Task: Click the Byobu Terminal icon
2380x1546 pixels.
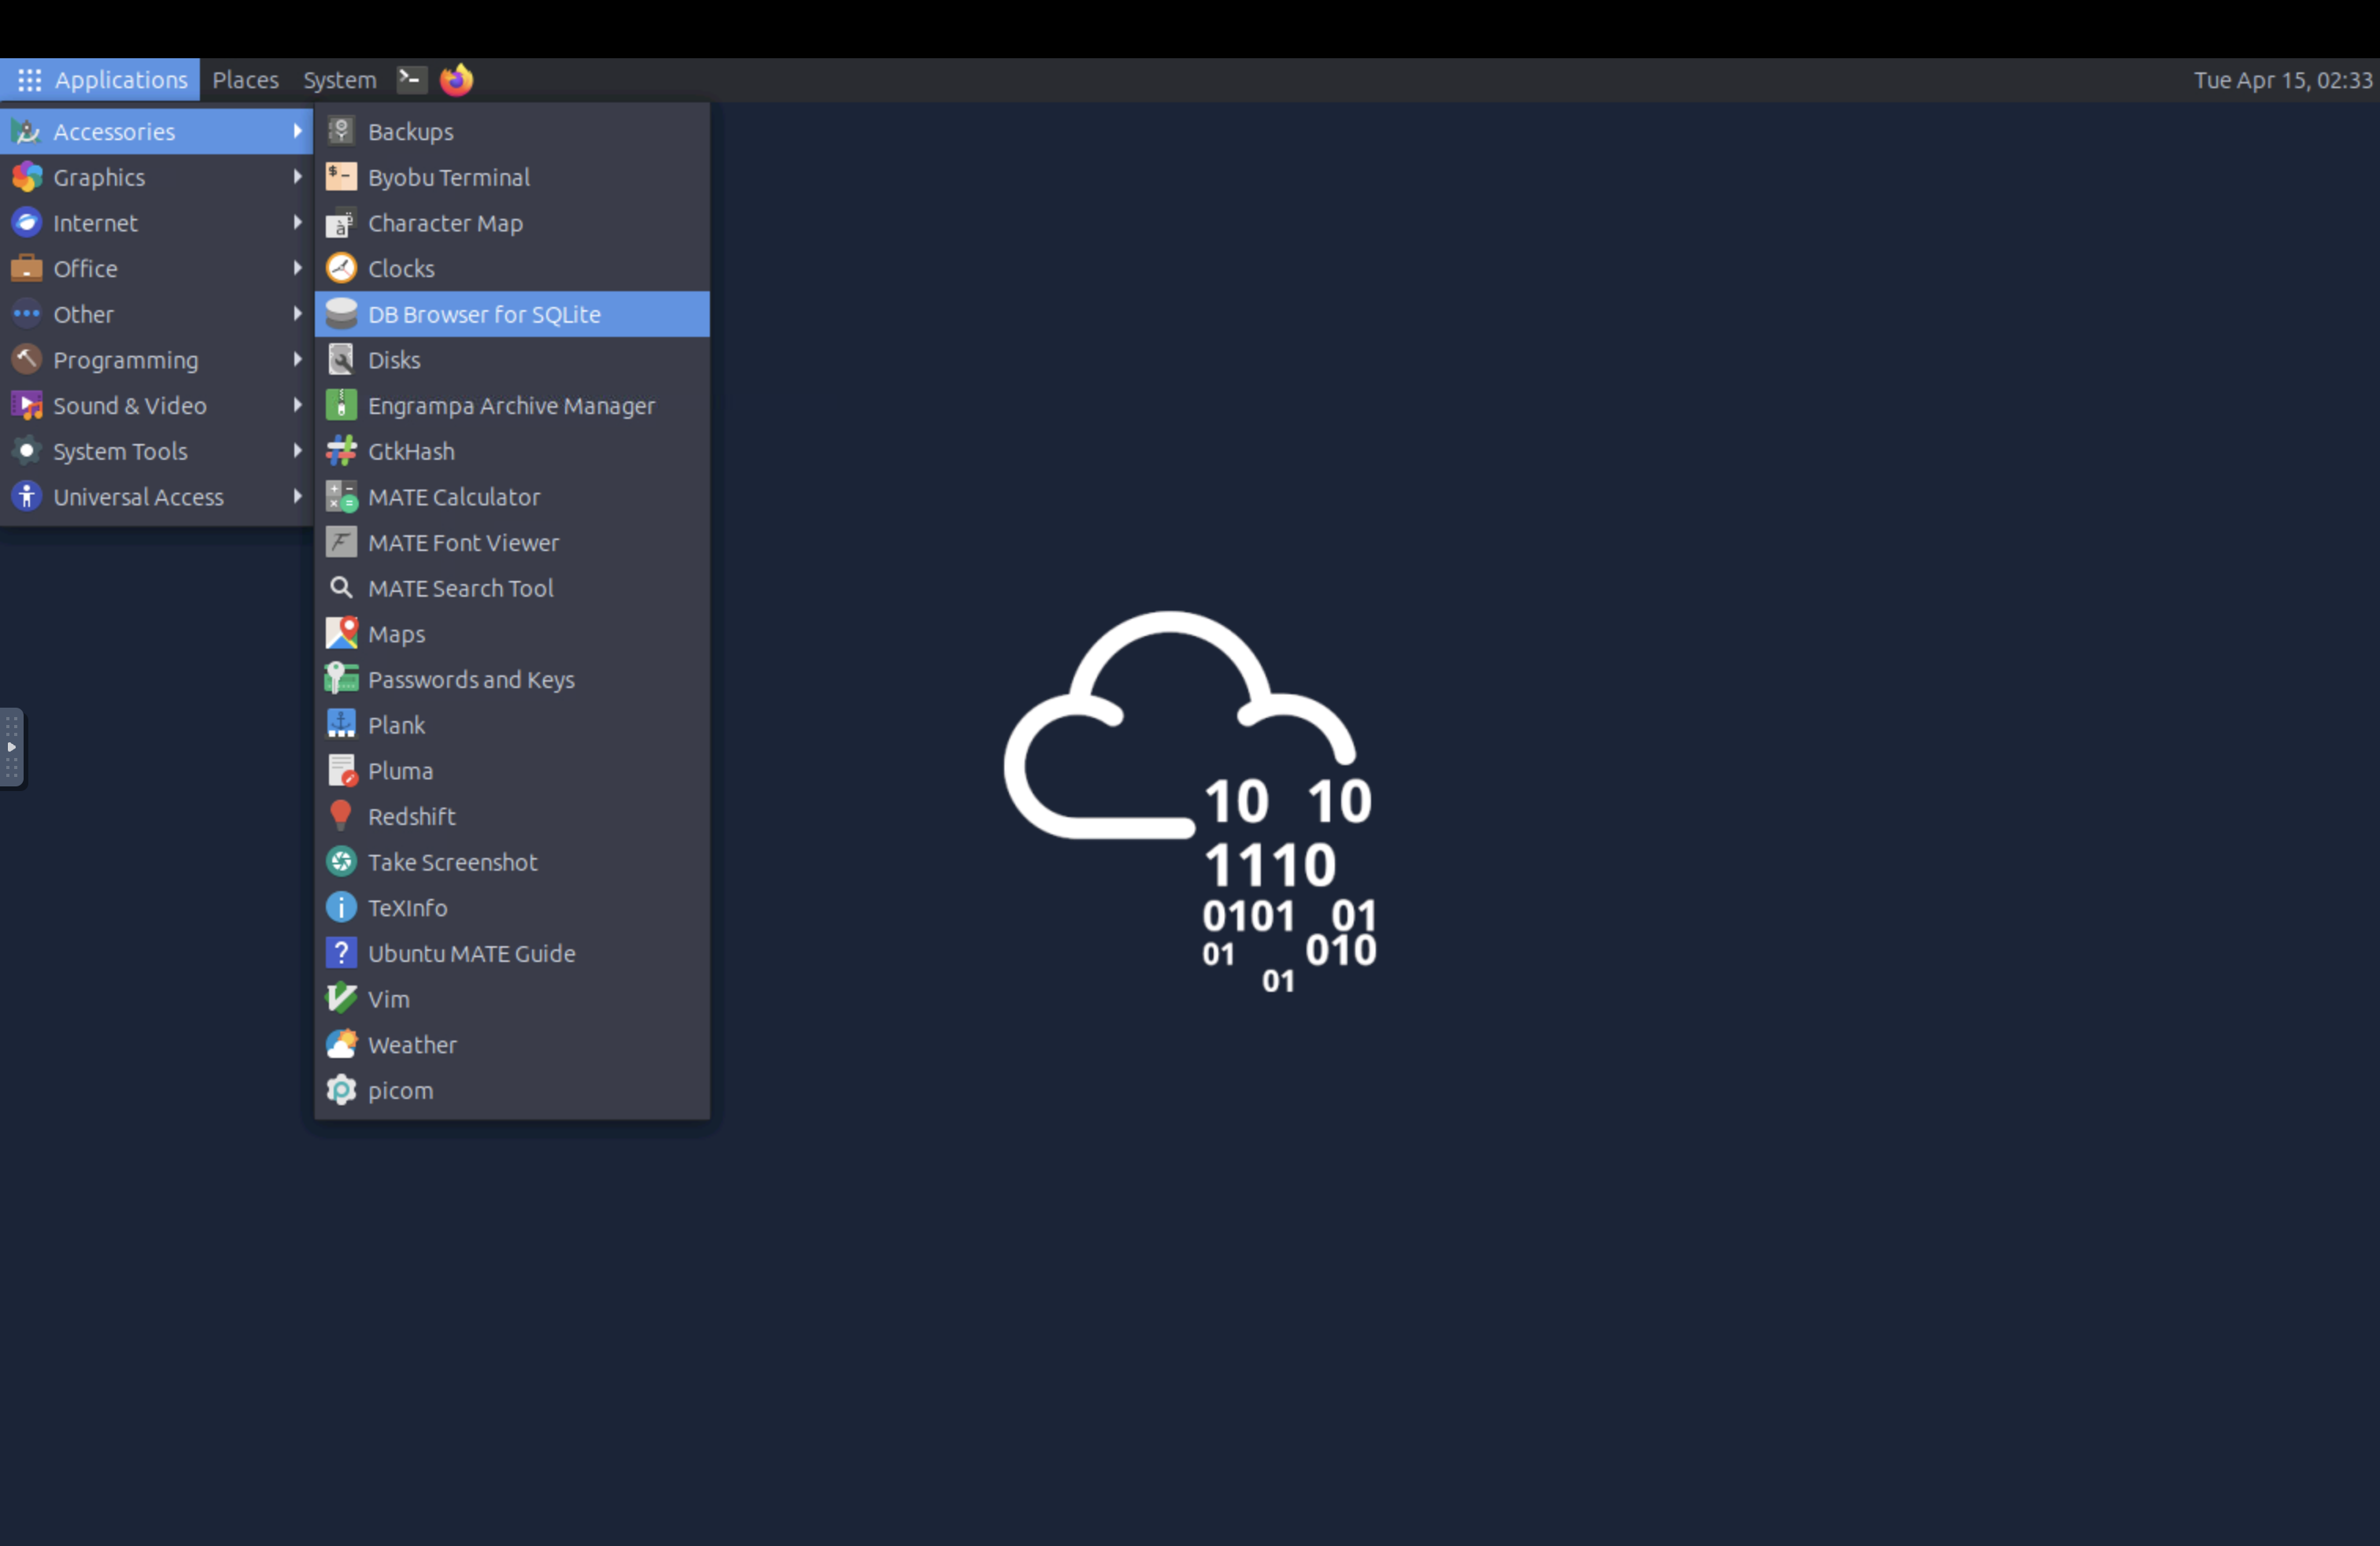Action: pyautogui.click(x=341, y=177)
